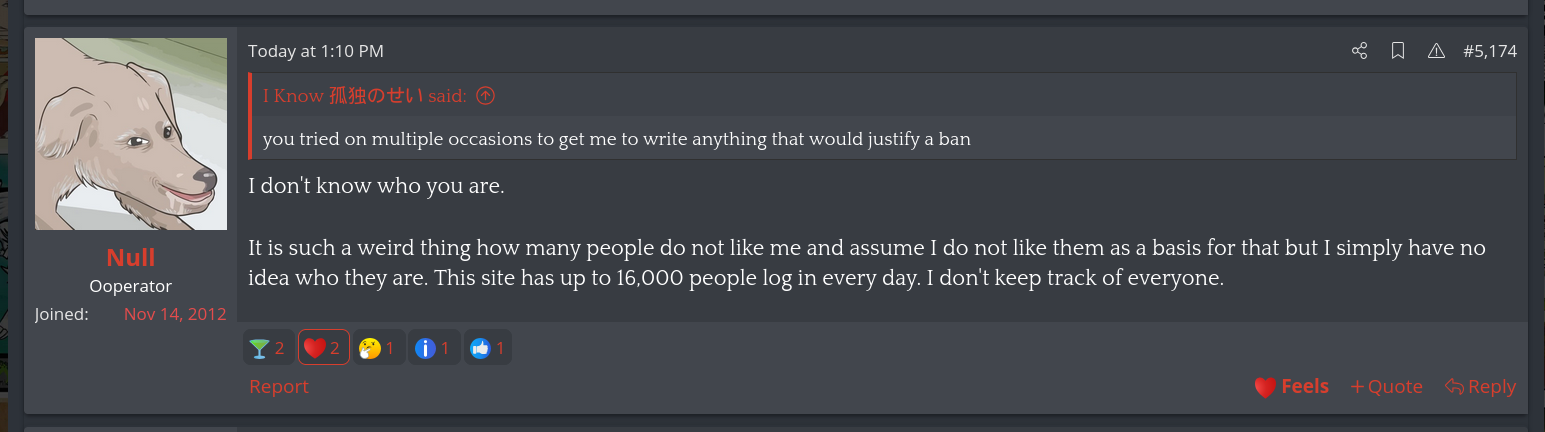
Task: Toggle the Feels reaction button
Action: click(1291, 387)
